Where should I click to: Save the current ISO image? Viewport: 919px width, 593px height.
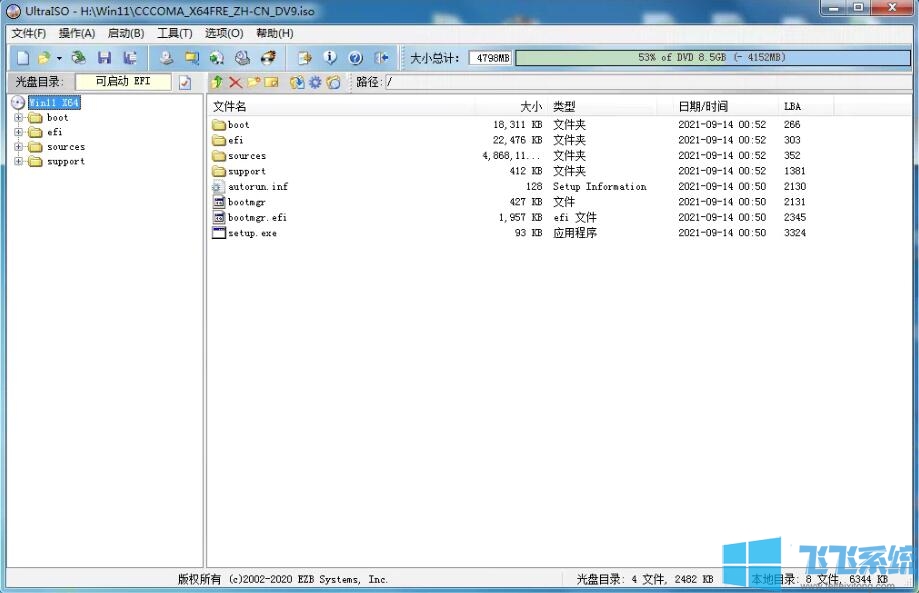point(104,57)
